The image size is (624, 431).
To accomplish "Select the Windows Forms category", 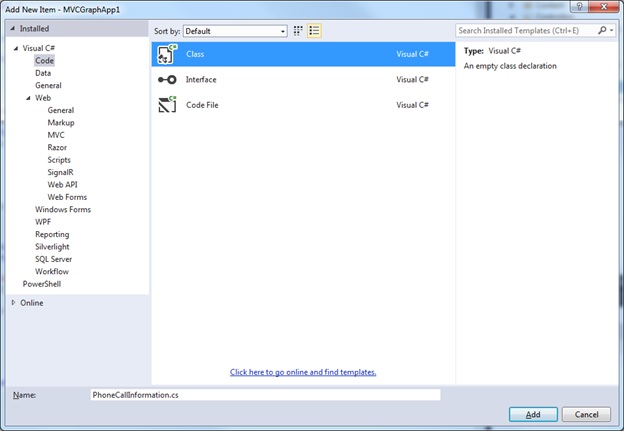I will pos(63,209).
